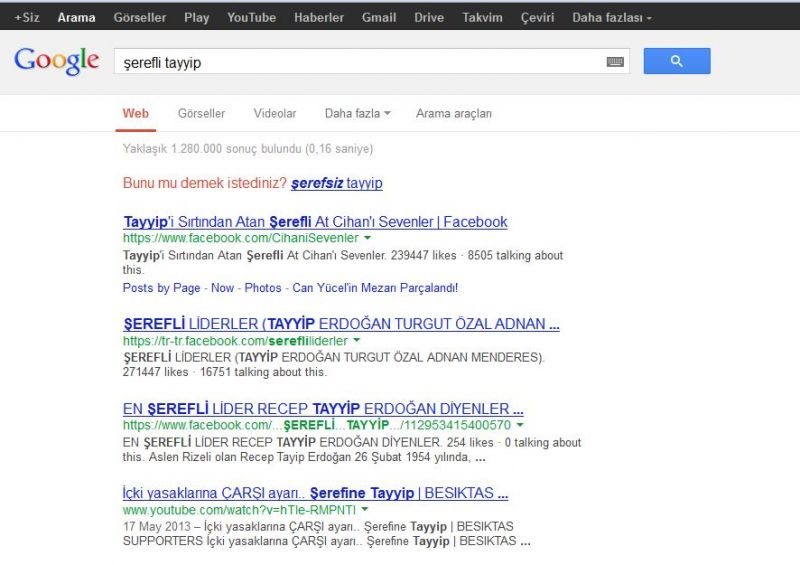Click the '+Siz' item in top bar

click(27, 17)
